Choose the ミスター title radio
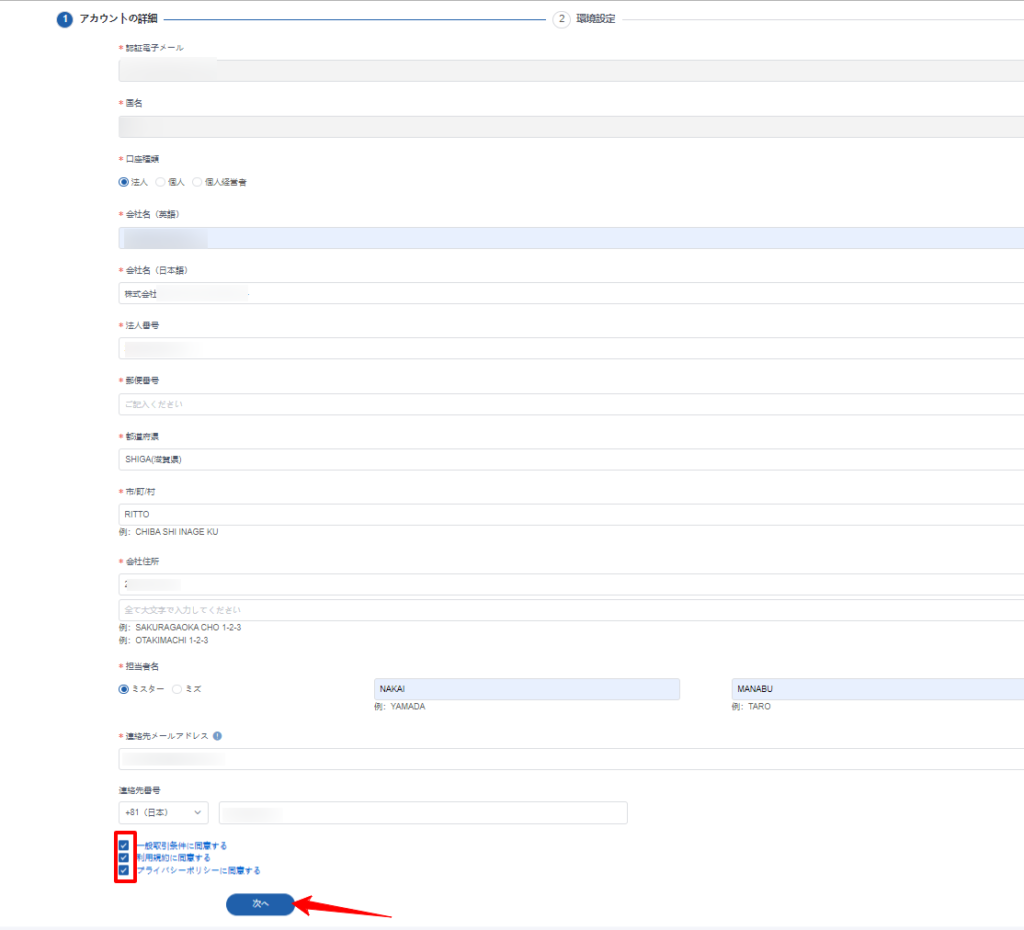 123,689
